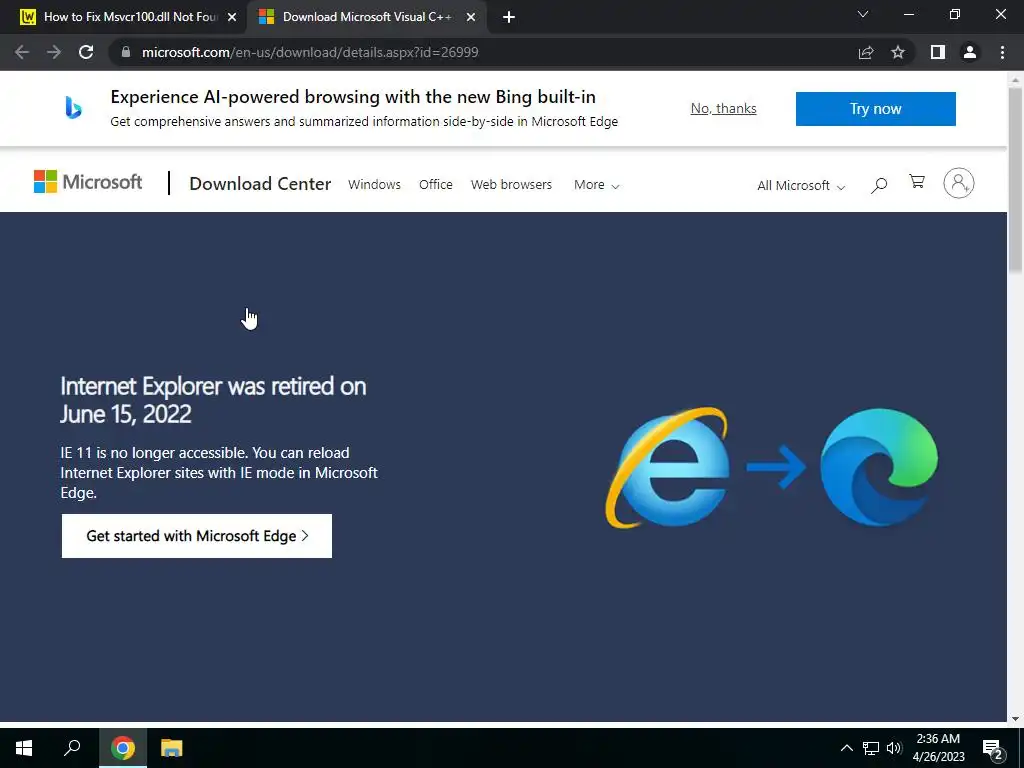The image size is (1024, 768).
Task: Close the Download Microsoft Visual C++ tab
Action: coord(471,17)
